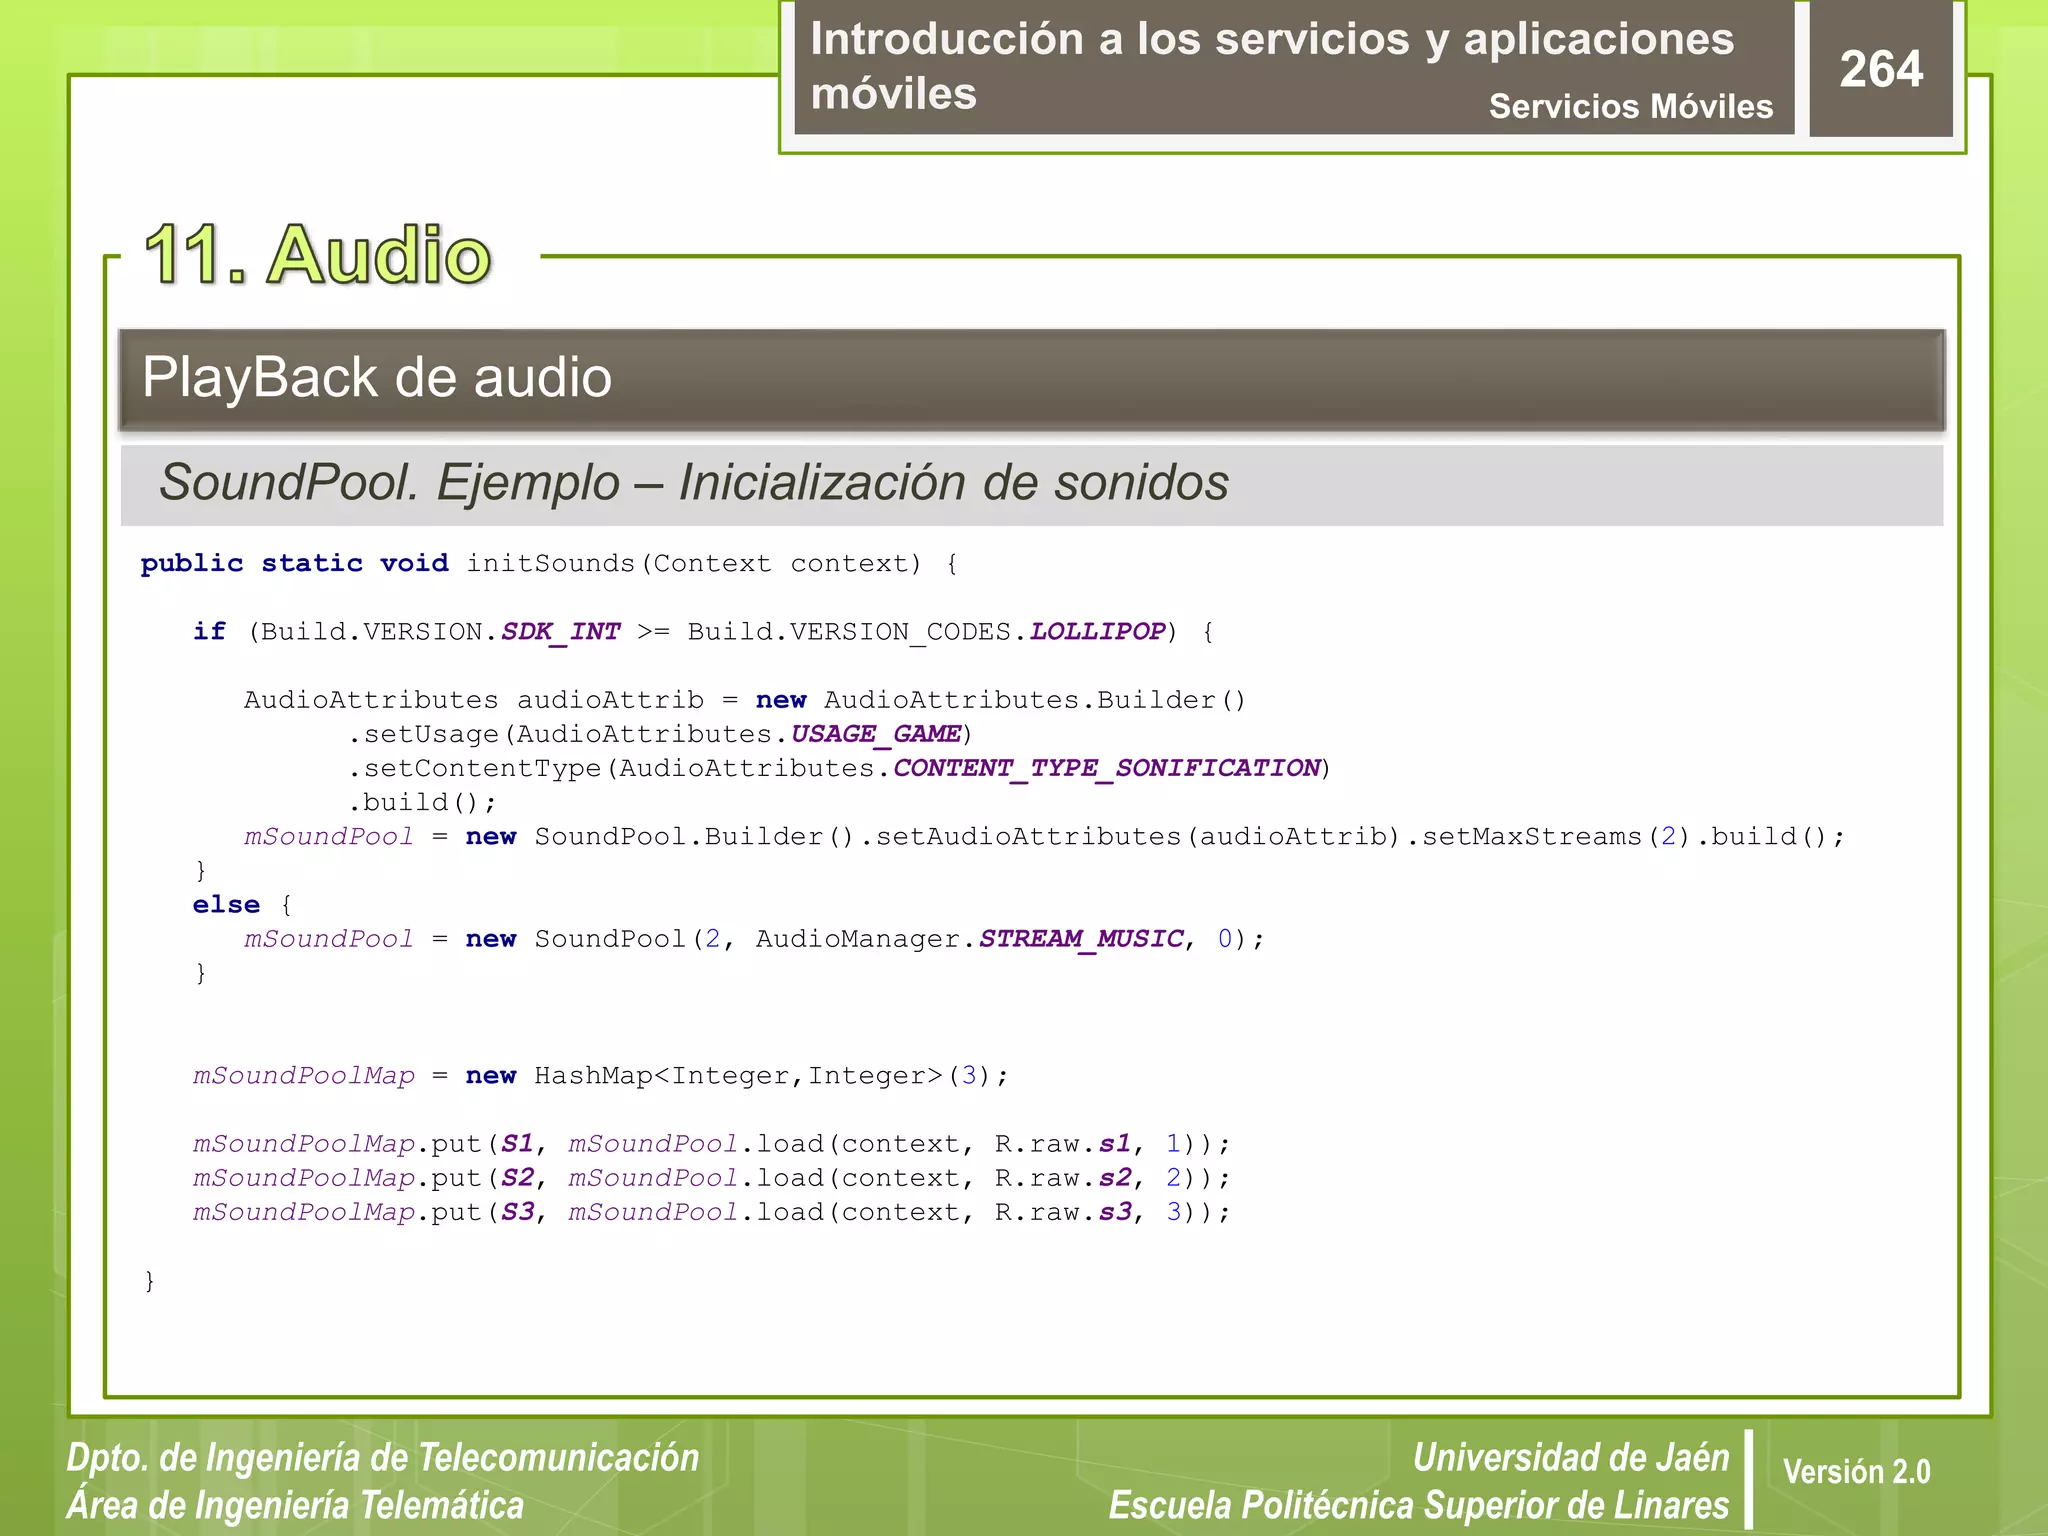Click the header 'Introducción a los servicios y aplicaciones móviles'
Screen dimensions: 2048x1536
[1271, 66]
